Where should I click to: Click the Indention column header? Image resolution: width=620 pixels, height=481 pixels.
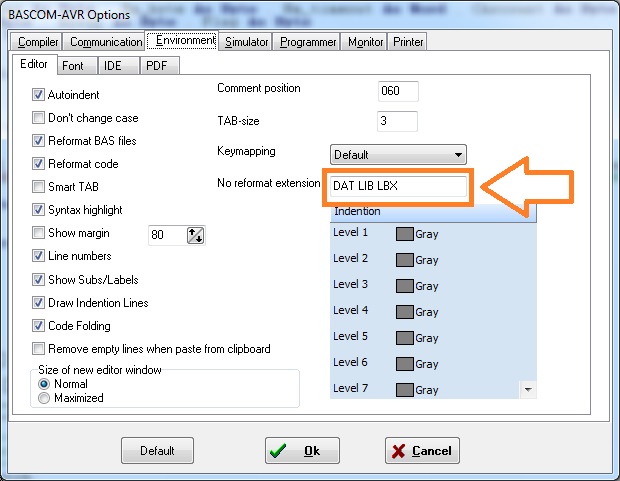coord(433,212)
